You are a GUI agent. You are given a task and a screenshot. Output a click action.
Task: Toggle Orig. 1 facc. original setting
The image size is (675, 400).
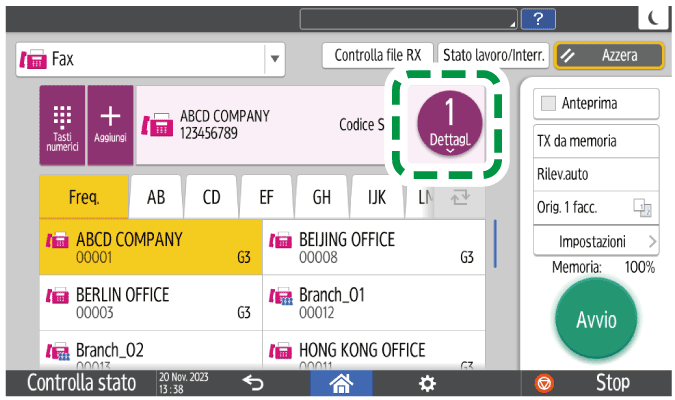pyautogui.click(x=589, y=207)
